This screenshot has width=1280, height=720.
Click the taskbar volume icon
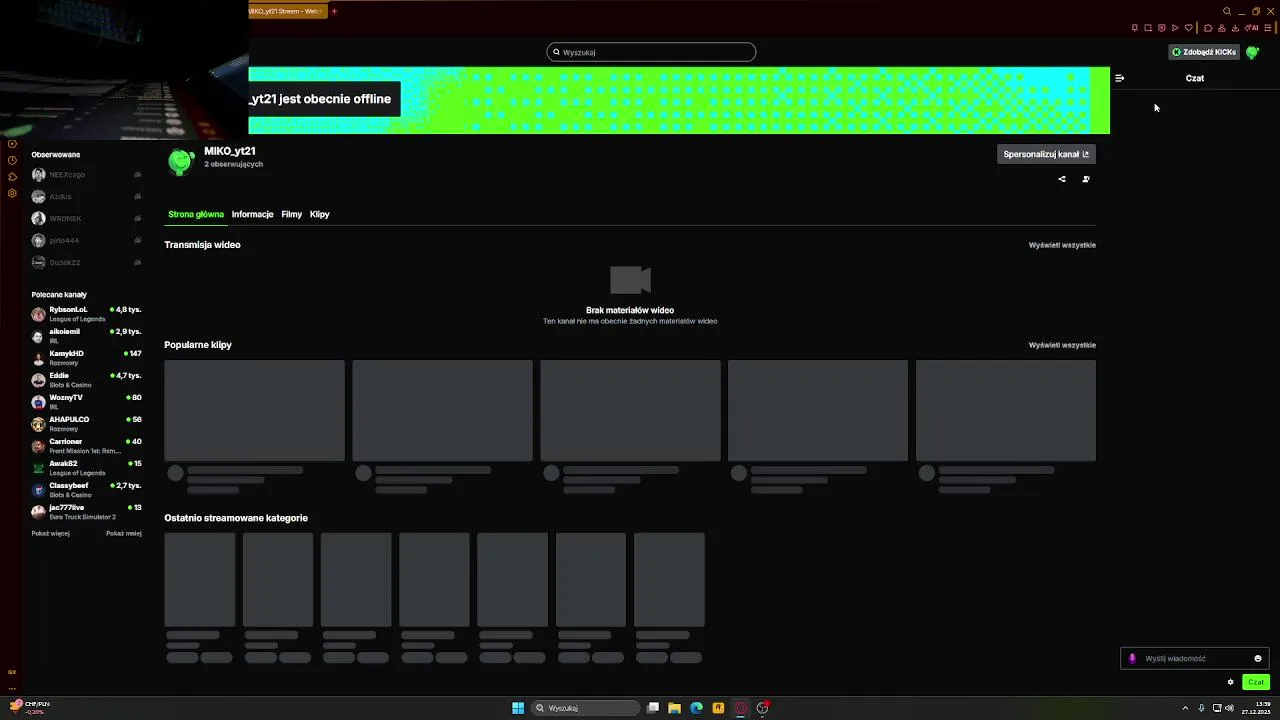(1229, 708)
